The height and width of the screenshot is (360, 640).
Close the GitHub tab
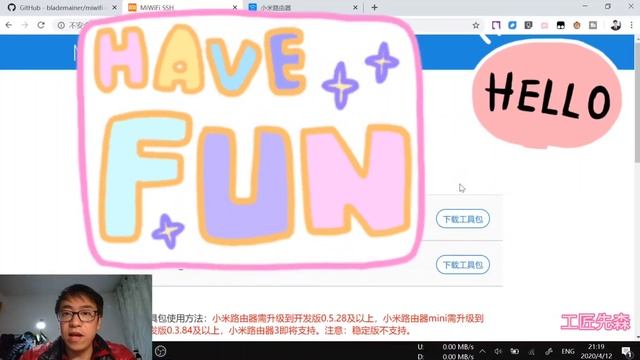[x=114, y=8]
